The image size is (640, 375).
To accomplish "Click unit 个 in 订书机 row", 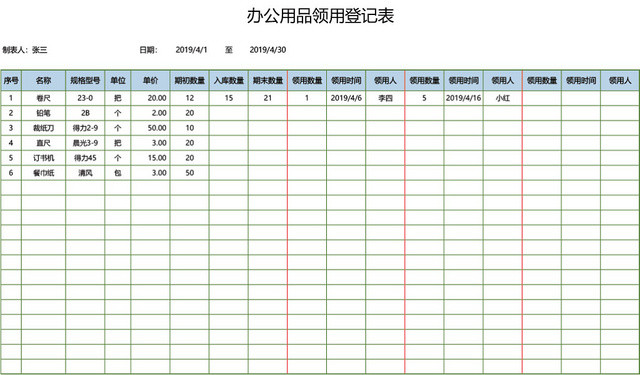I will (x=118, y=158).
